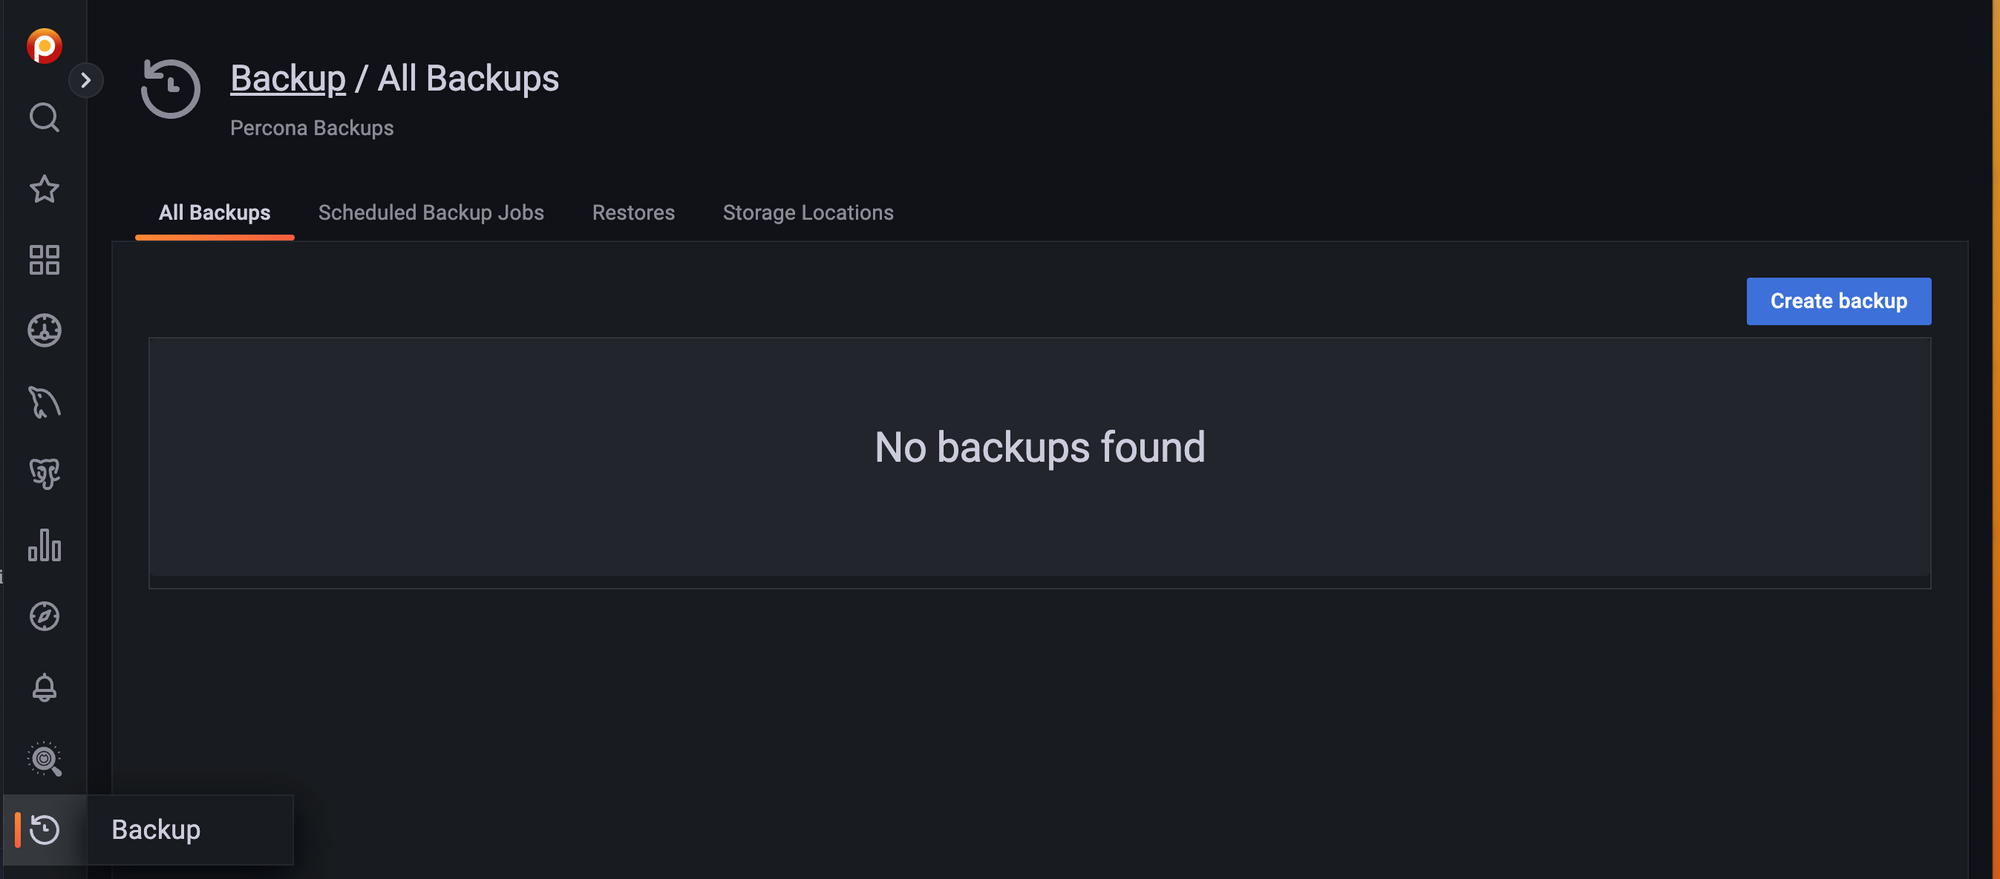
Task: Select the Backup flyout menu label
Action: click(x=156, y=830)
